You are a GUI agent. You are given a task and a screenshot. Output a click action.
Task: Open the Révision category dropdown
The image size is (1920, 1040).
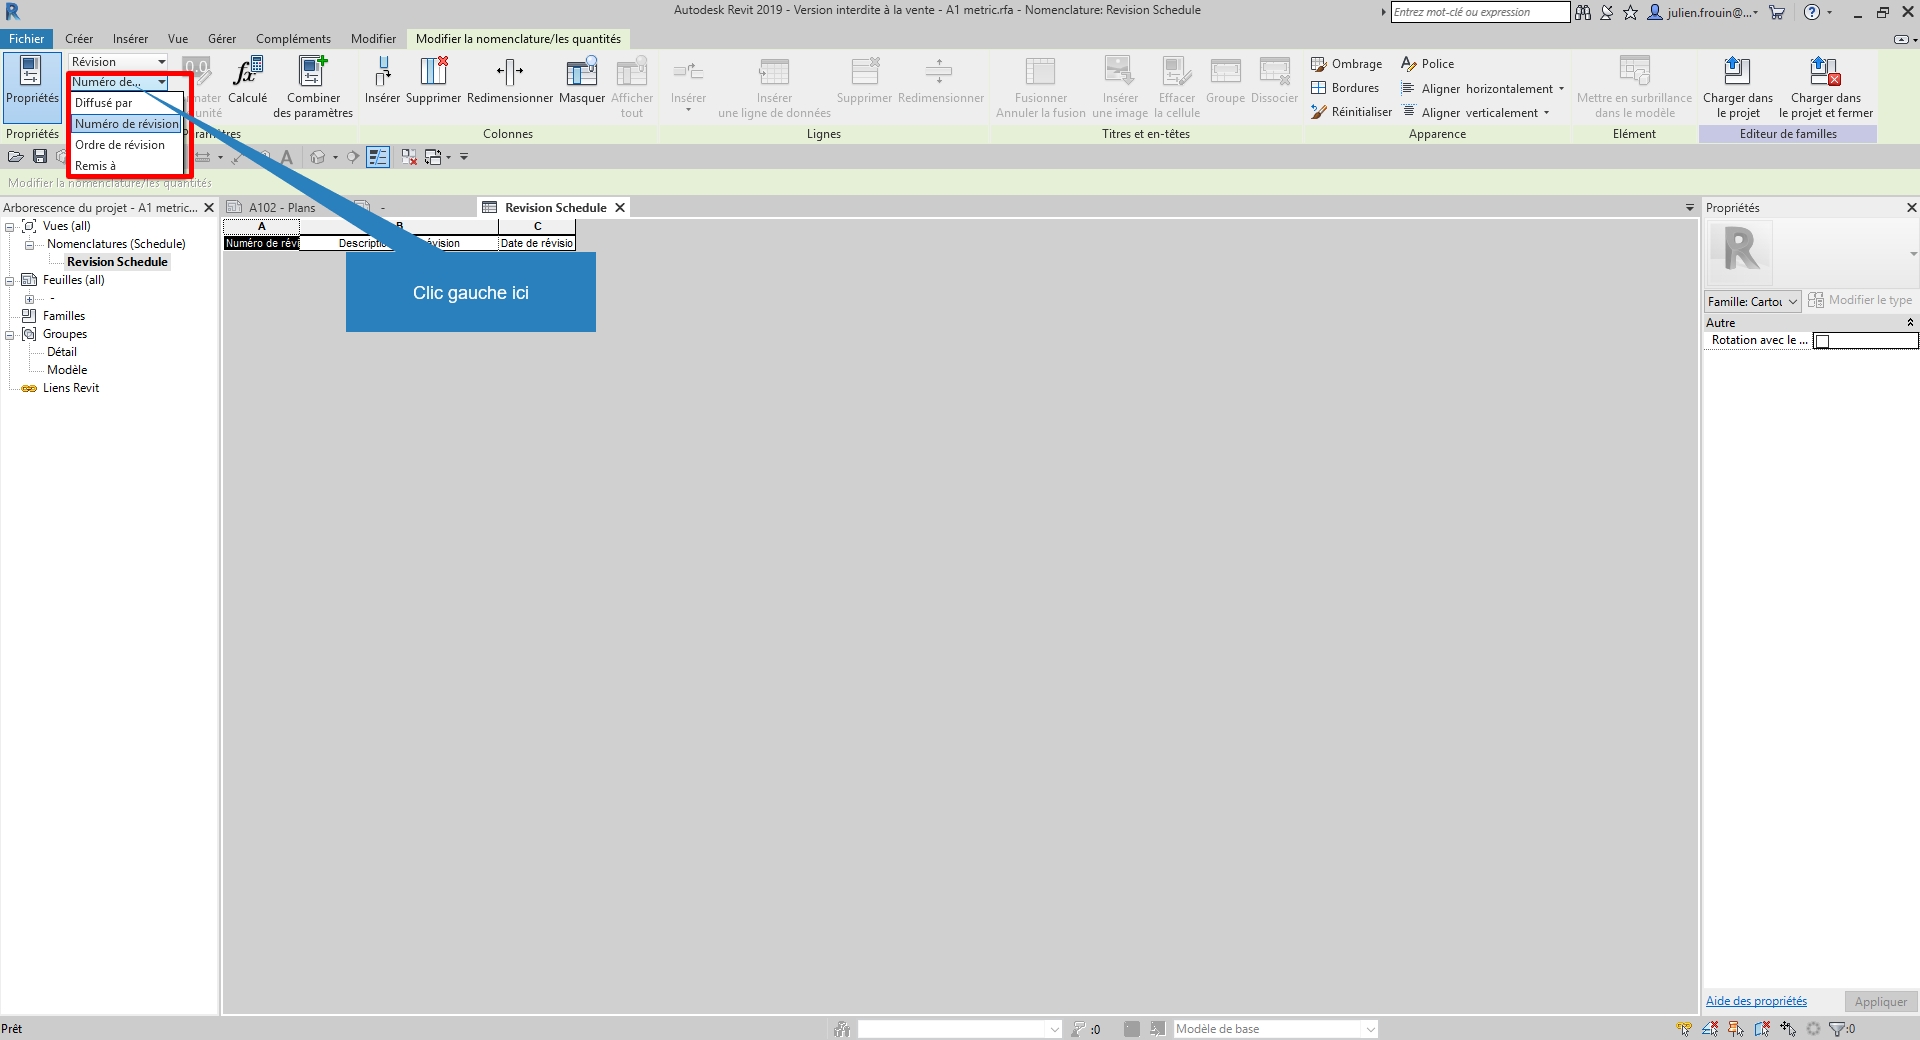click(x=118, y=62)
